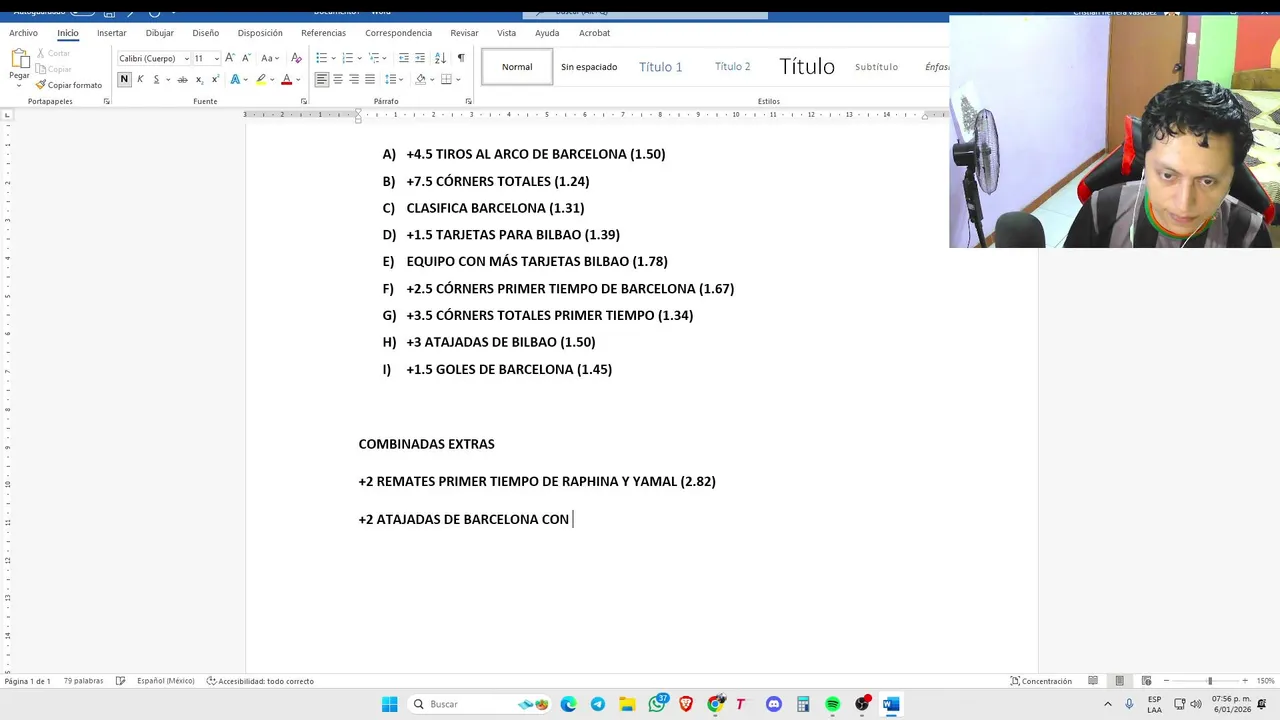
Task: Click paragraph shading bucket icon
Action: point(420,79)
